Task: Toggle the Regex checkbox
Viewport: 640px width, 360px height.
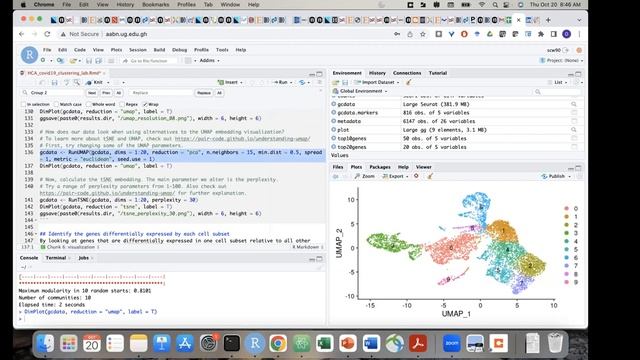Action: pyautogui.click(x=122, y=104)
